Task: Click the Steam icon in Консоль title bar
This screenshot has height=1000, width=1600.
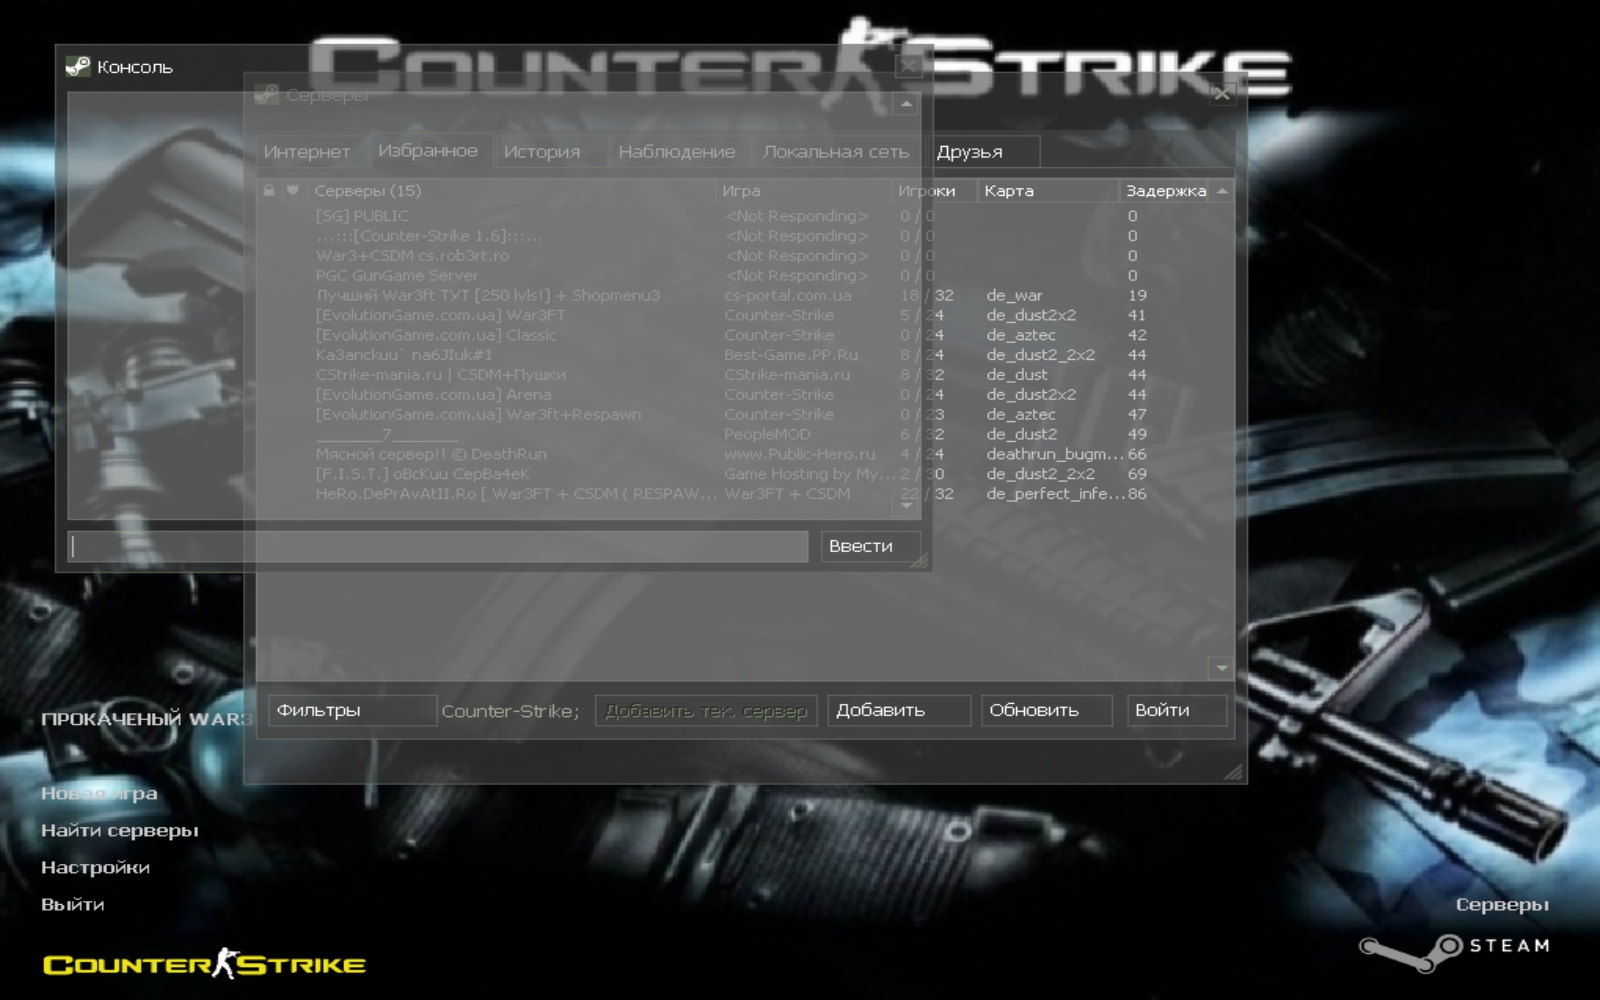Action: 77,67
